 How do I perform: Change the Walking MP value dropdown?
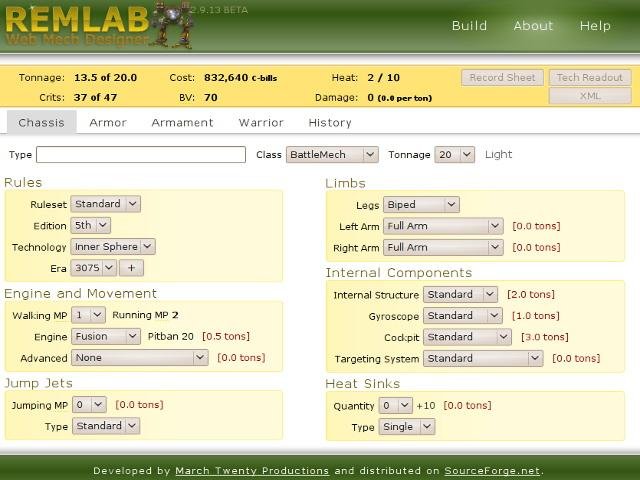pyautogui.click(x=88, y=315)
